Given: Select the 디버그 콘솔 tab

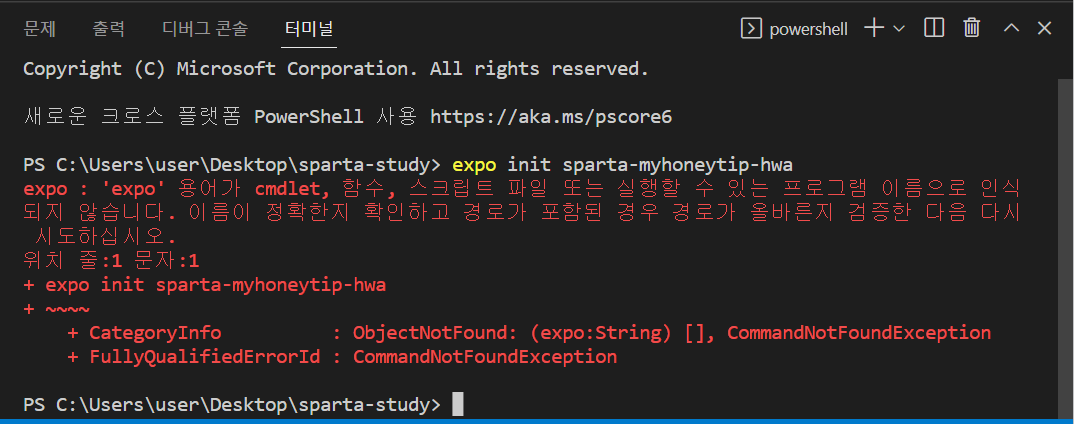Looking at the screenshot, I should click(x=205, y=29).
